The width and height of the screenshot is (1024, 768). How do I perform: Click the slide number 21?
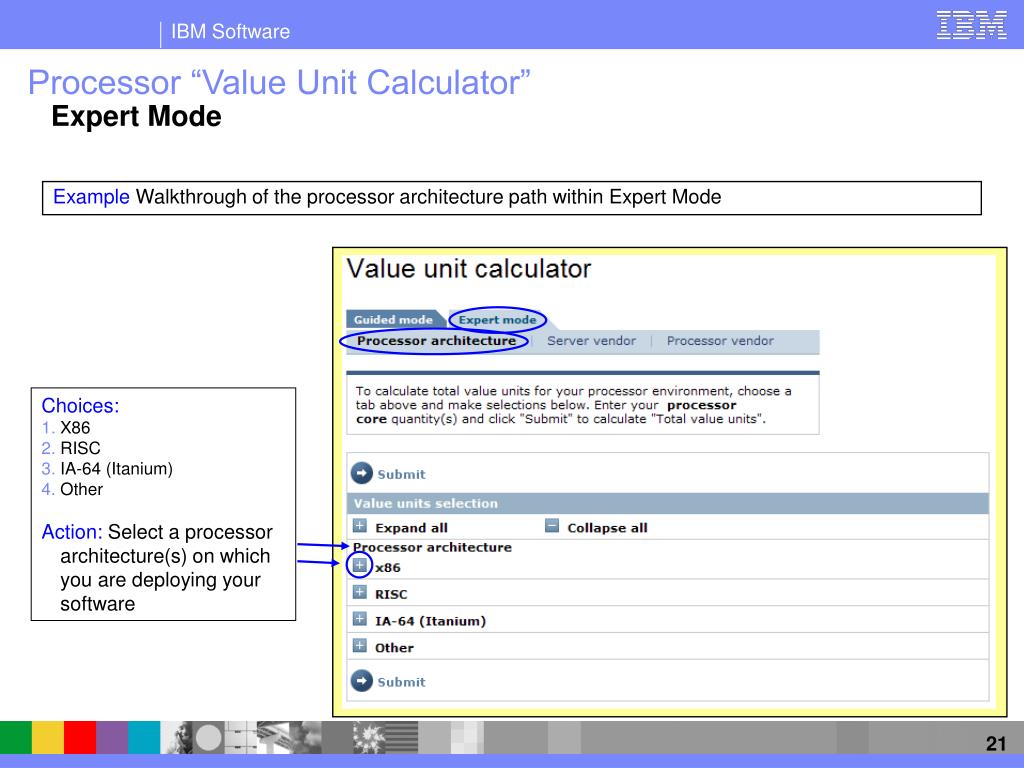pos(996,743)
